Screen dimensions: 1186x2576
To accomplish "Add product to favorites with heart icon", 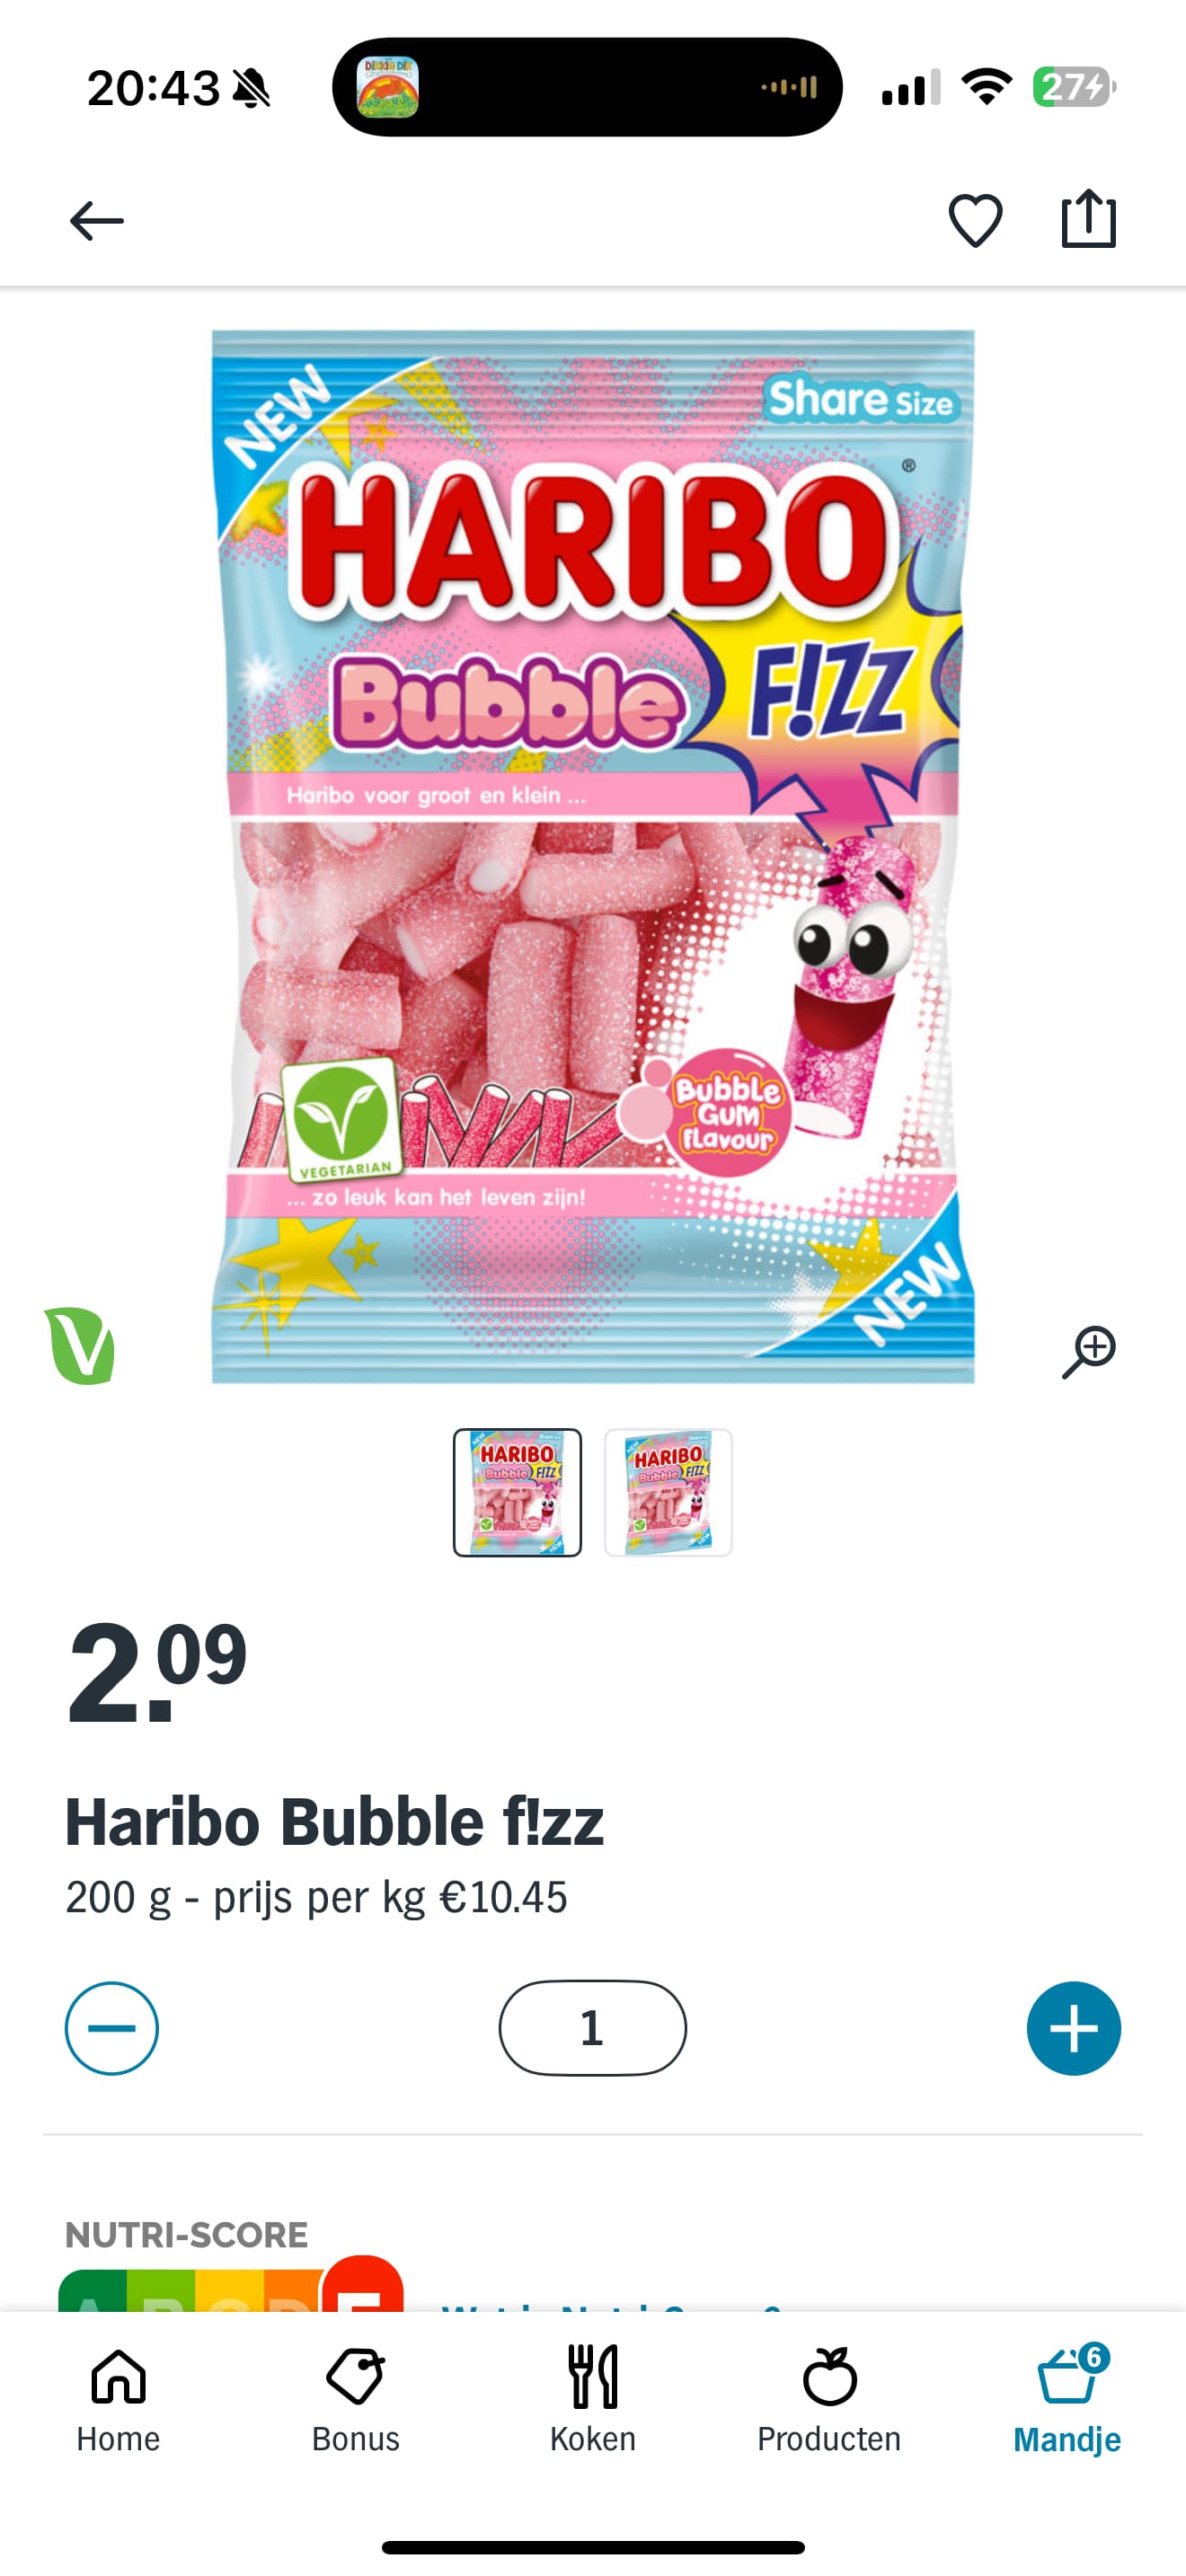I will point(975,220).
